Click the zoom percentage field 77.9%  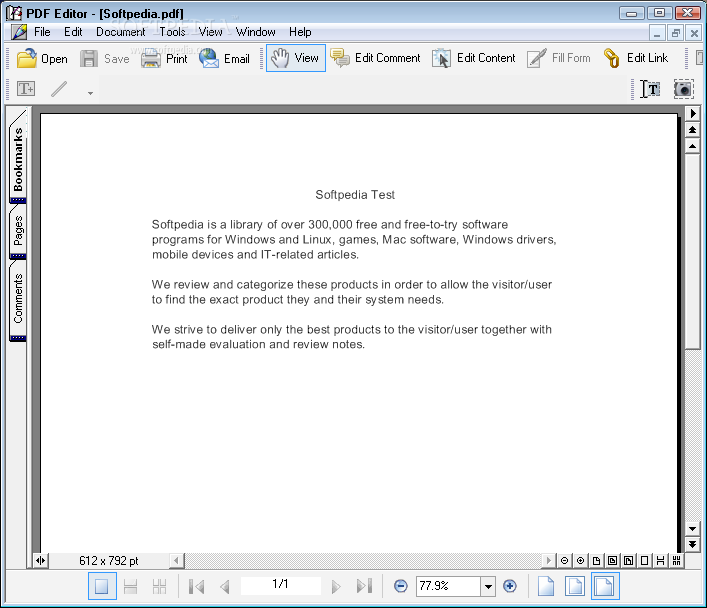click(448, 586)
